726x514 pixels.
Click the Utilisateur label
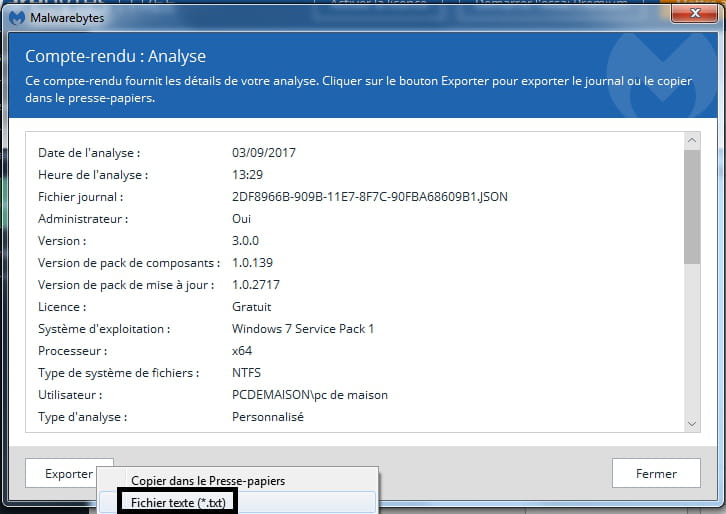point(70,395)
